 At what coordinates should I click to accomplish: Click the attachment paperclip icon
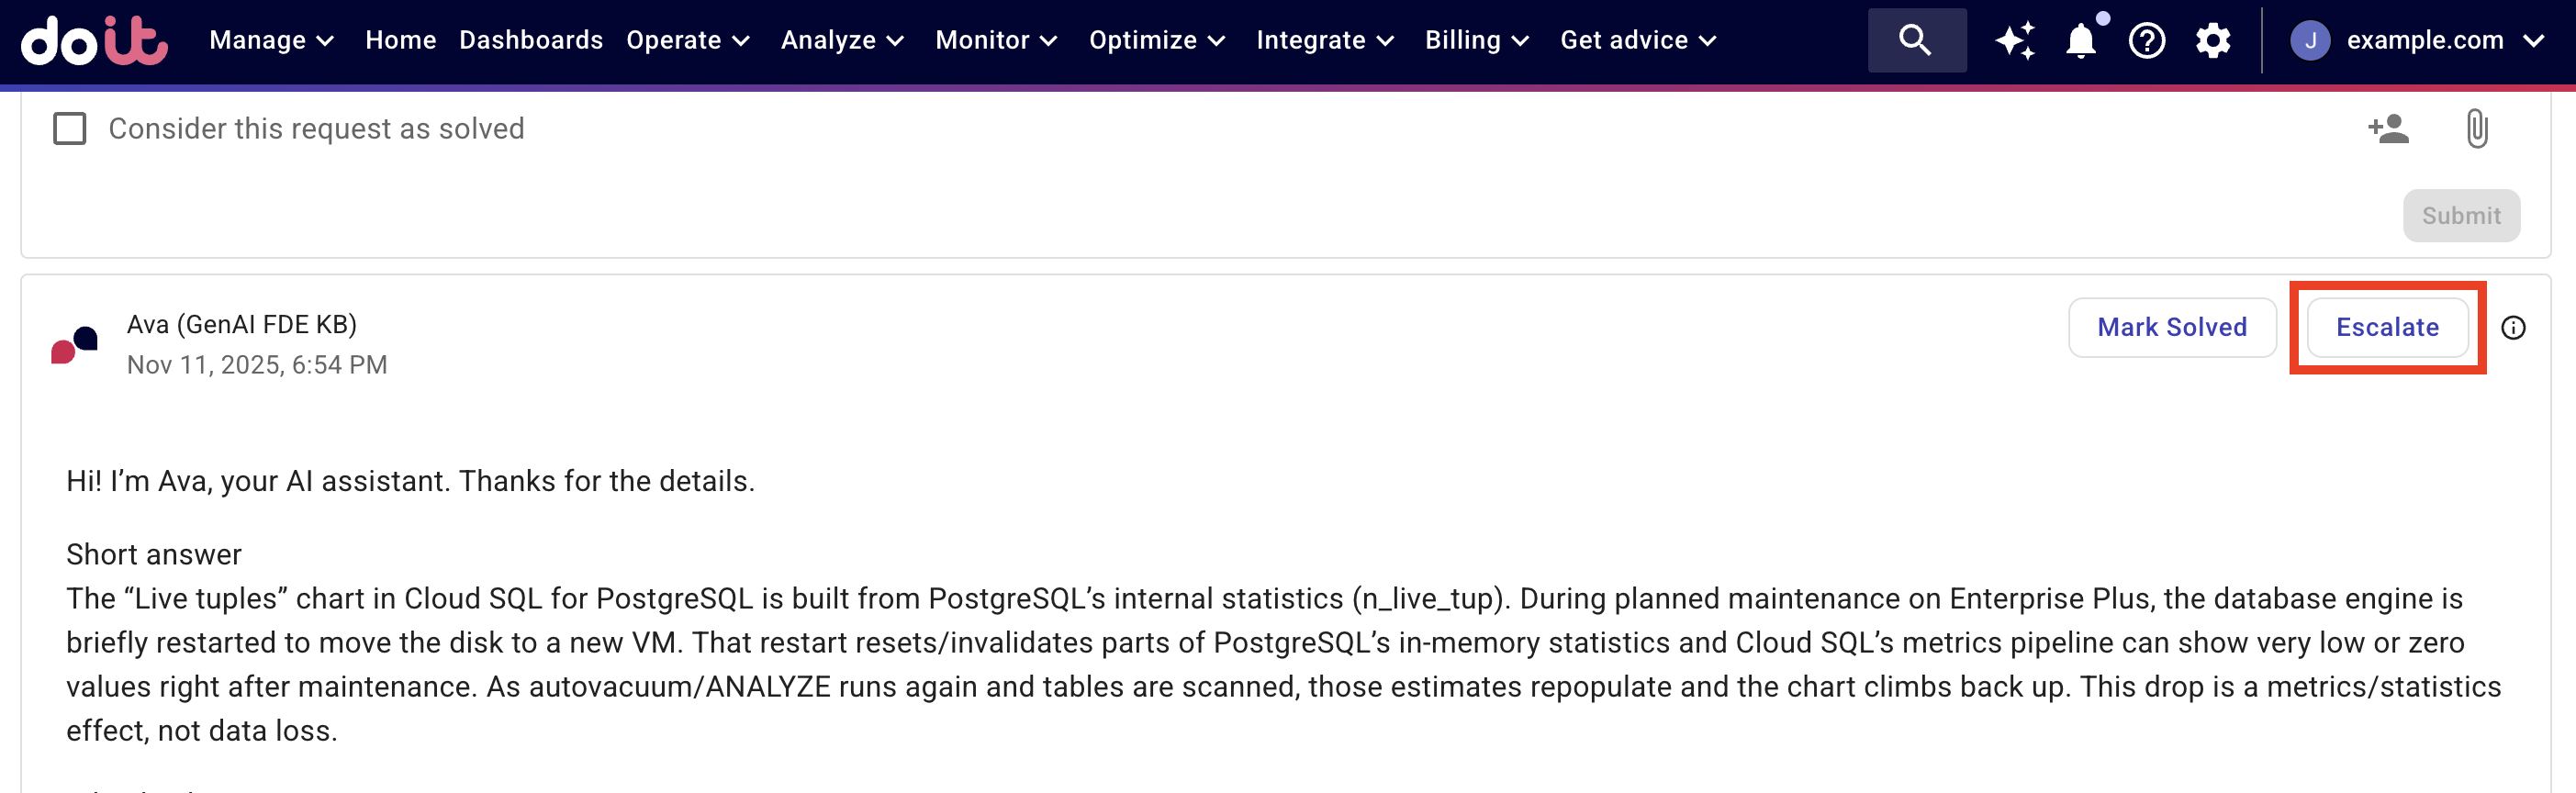pos(2476,129)
